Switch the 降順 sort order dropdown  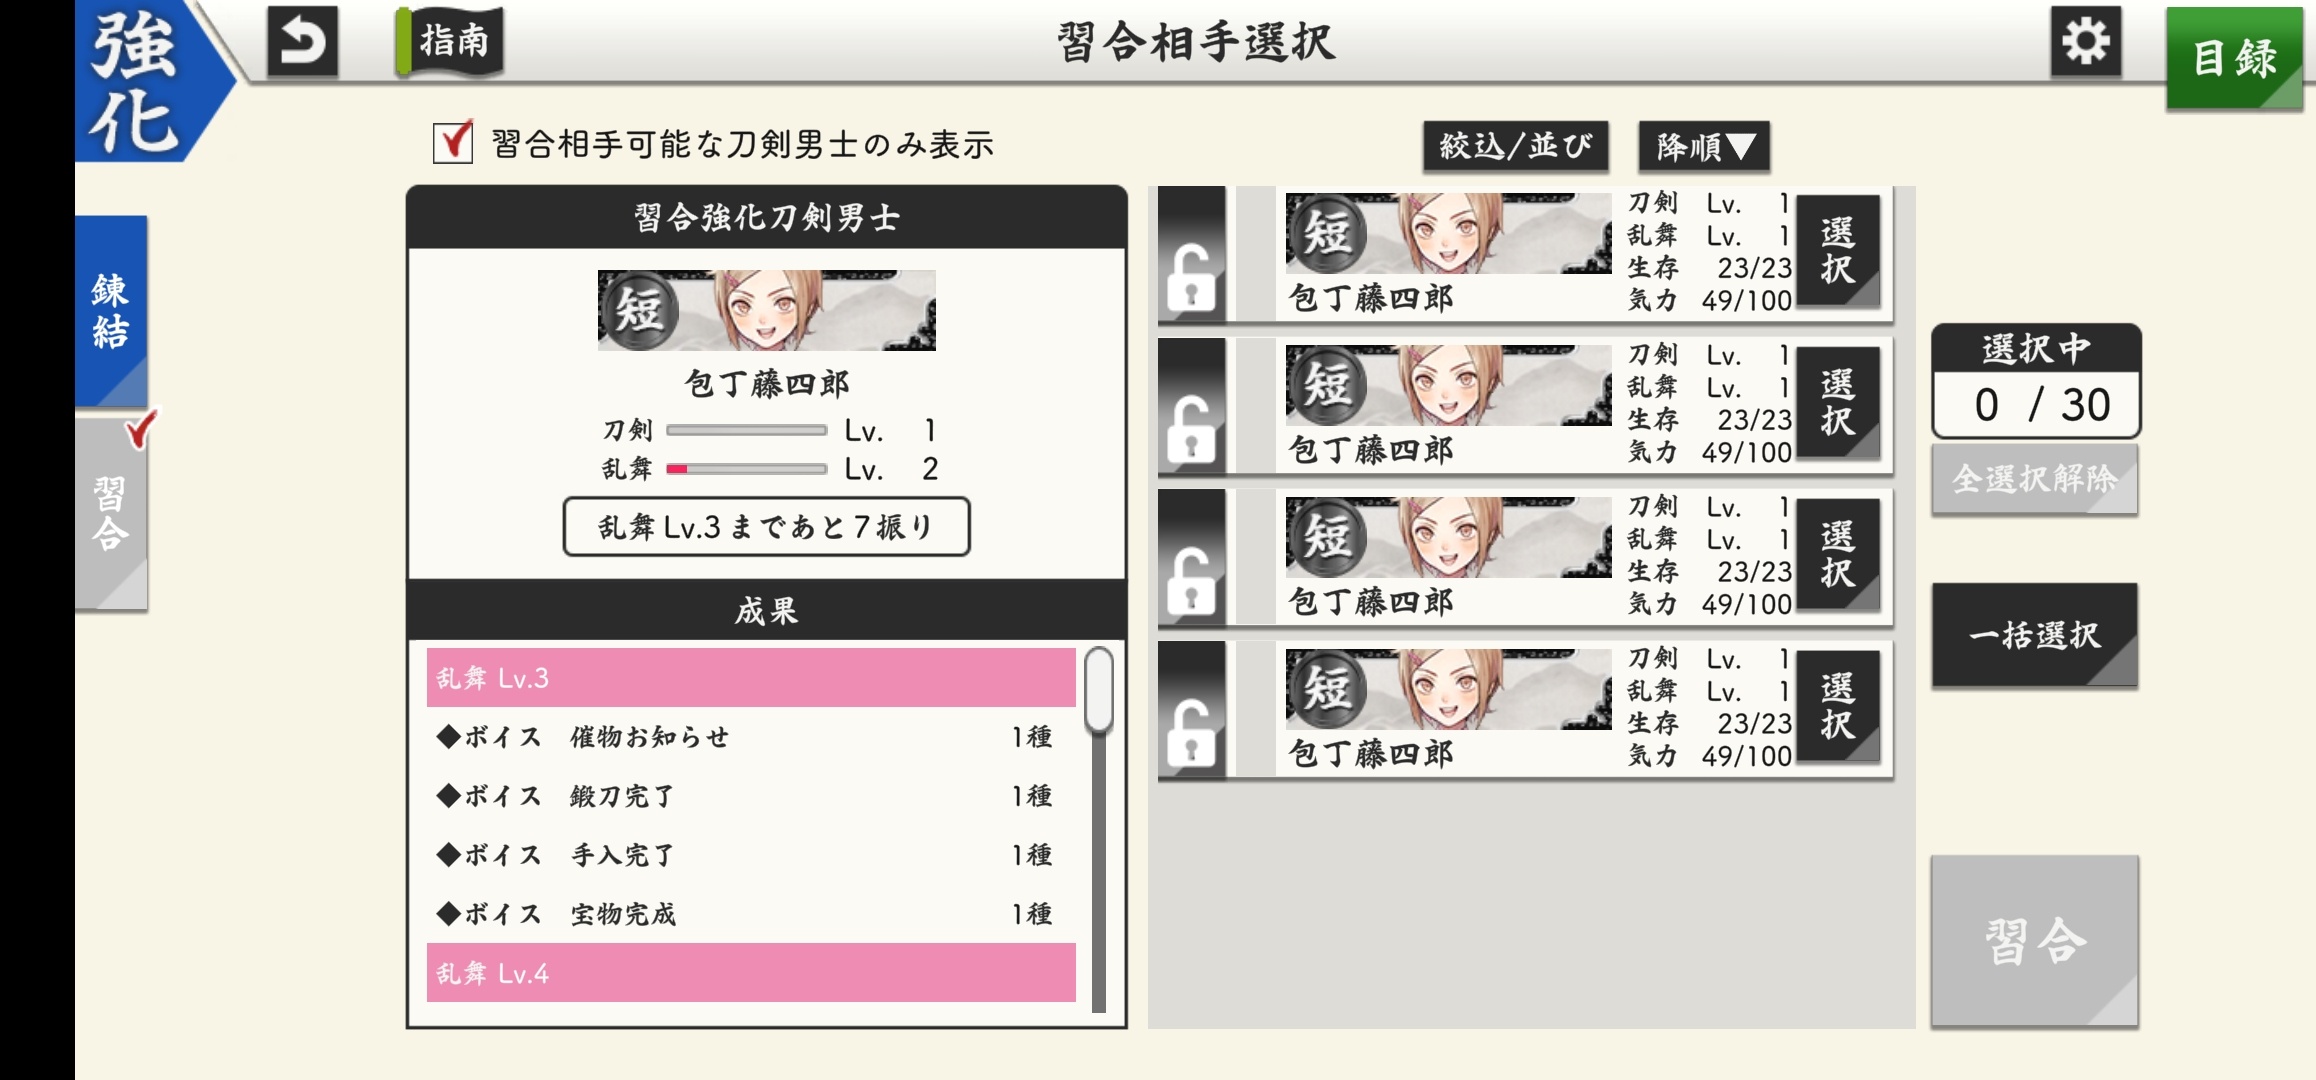[x=1704, y=147]
